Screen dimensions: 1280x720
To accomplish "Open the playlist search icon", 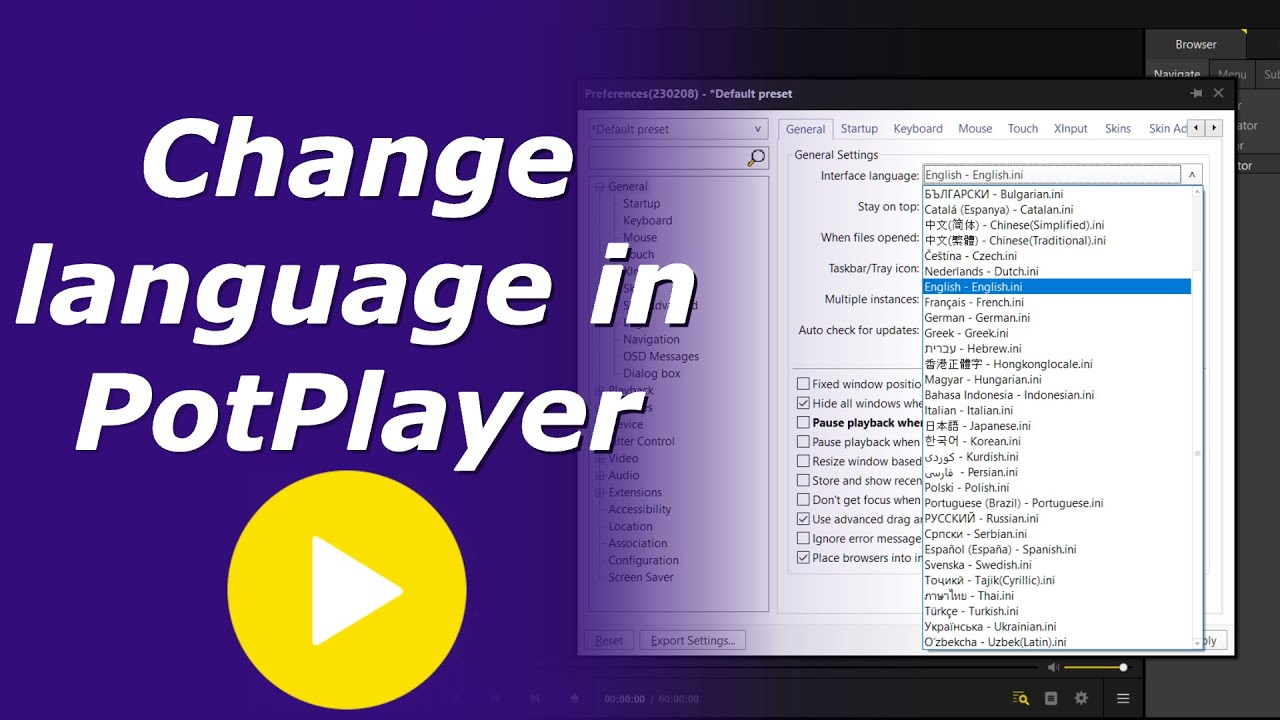I will click(1020, 697).
